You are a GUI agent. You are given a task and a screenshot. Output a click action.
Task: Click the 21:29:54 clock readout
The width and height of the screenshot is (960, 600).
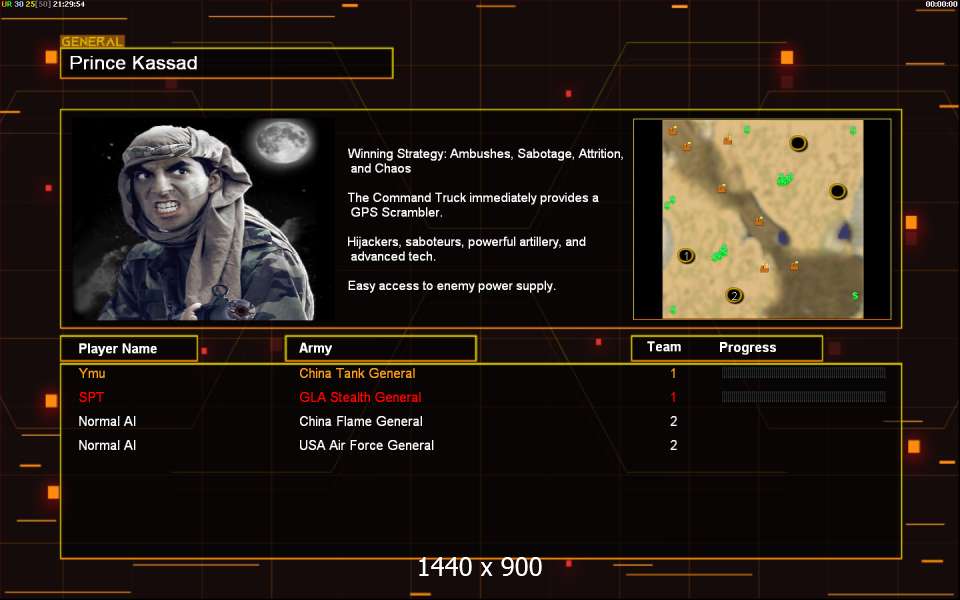coord(69,4)
